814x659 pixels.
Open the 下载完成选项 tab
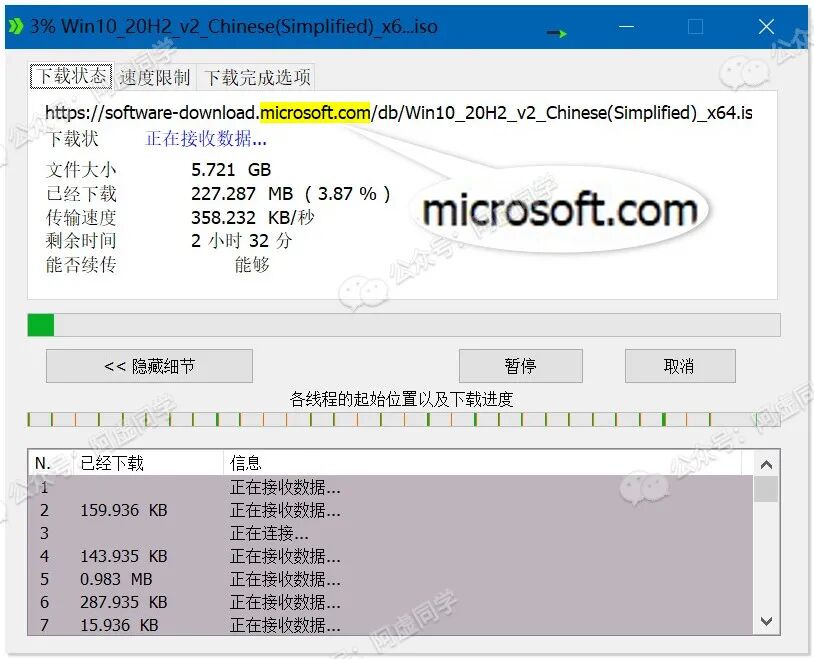point(257,78)
